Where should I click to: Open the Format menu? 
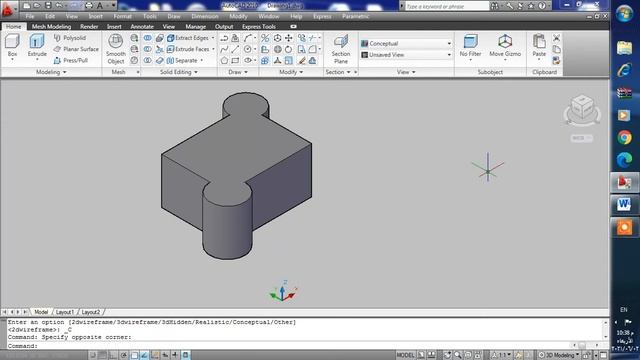click(x=122, y=16)
